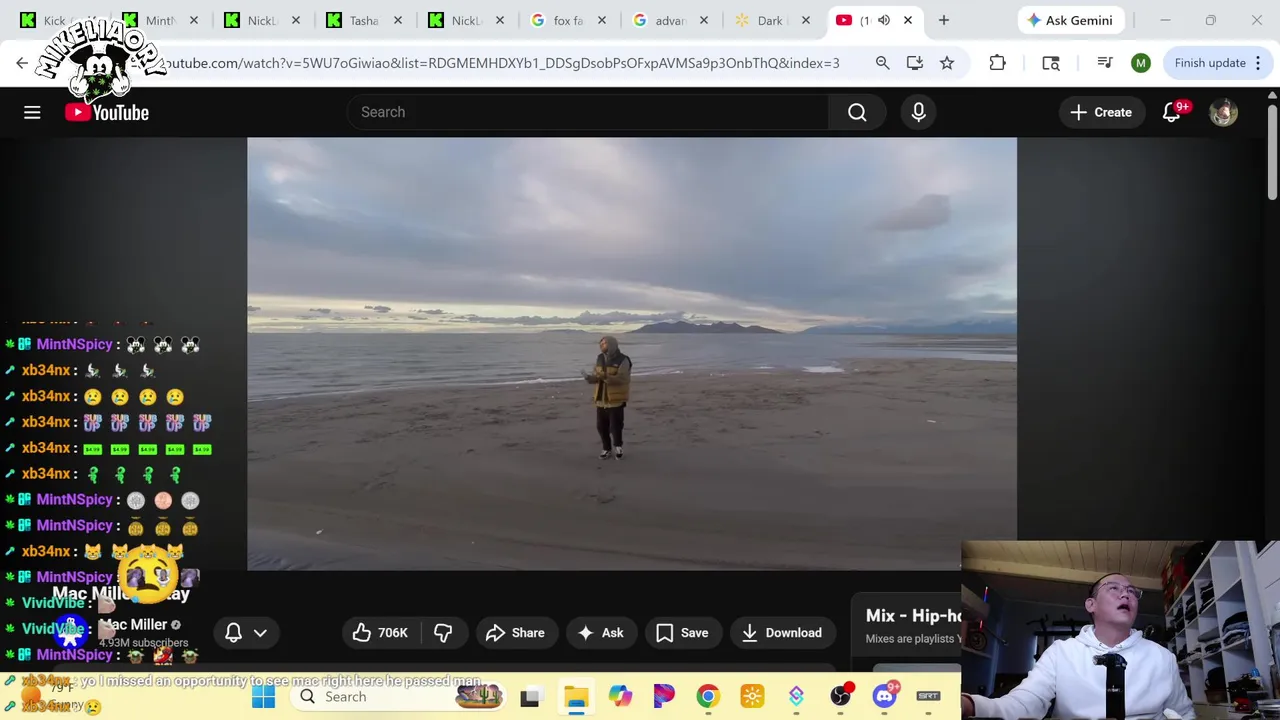
Task: Open the Chrome profile M avatar
Action: [x=1140, y=63]
